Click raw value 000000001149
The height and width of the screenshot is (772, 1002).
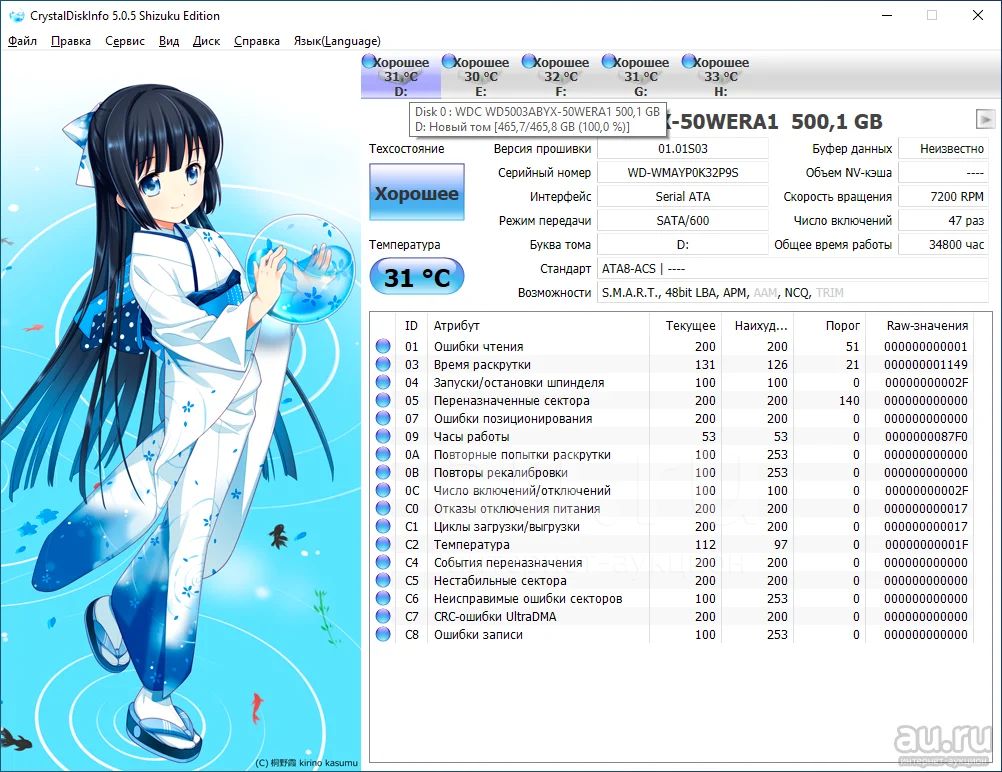point(926,364)
